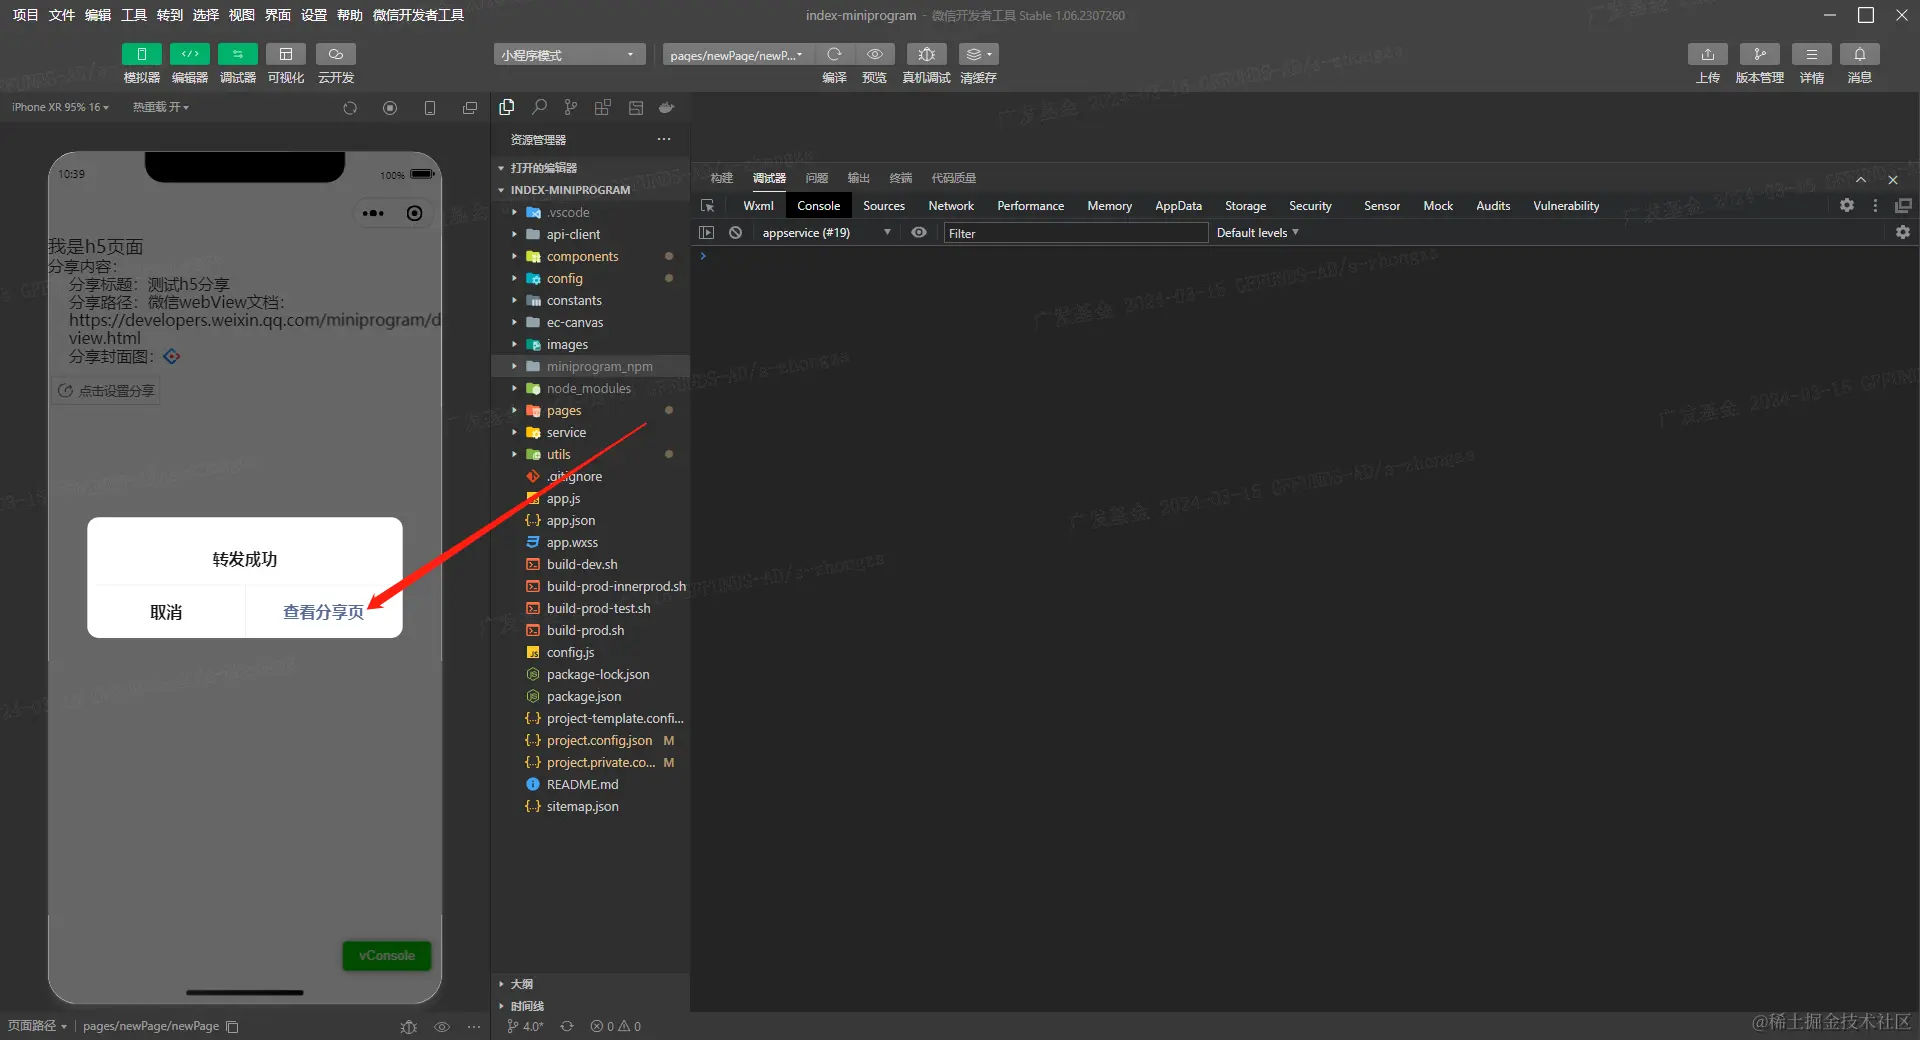
Task: Open the details panel icon
Action: [1811, 54]
